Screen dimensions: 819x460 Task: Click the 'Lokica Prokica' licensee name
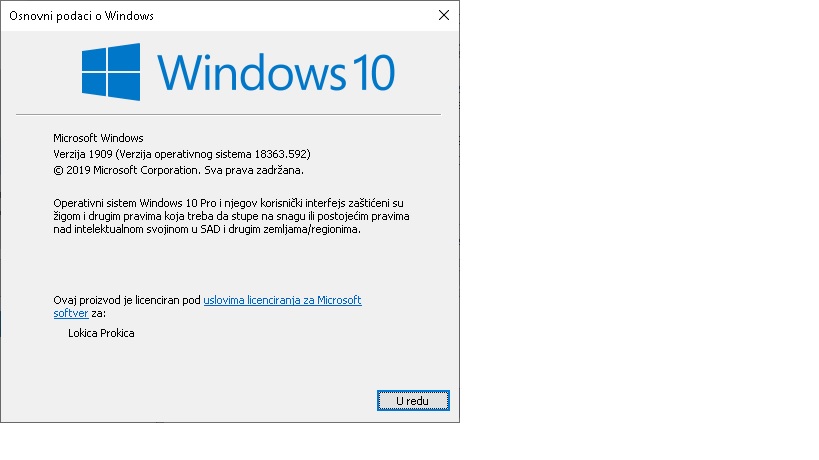coord(101,333)
